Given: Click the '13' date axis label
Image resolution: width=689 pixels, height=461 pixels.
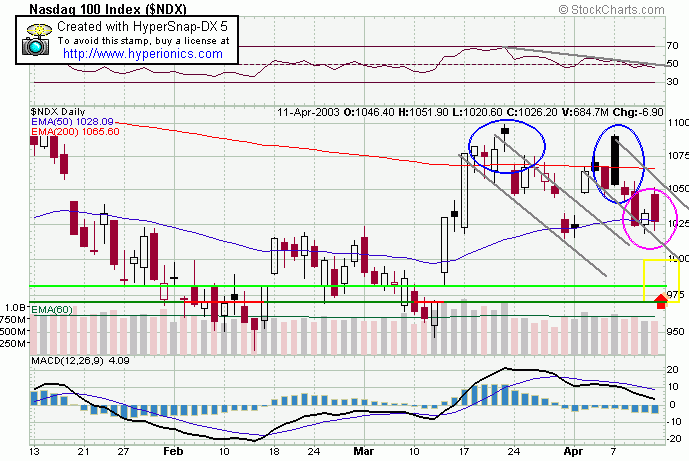Looking at the screenshot, I should click(x=34, y=452).
